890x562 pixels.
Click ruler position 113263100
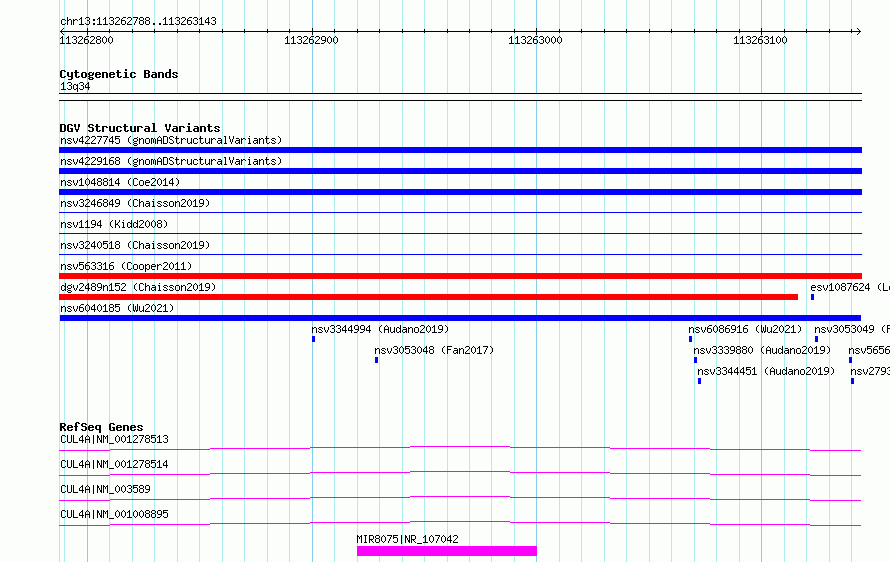point(760,40)
